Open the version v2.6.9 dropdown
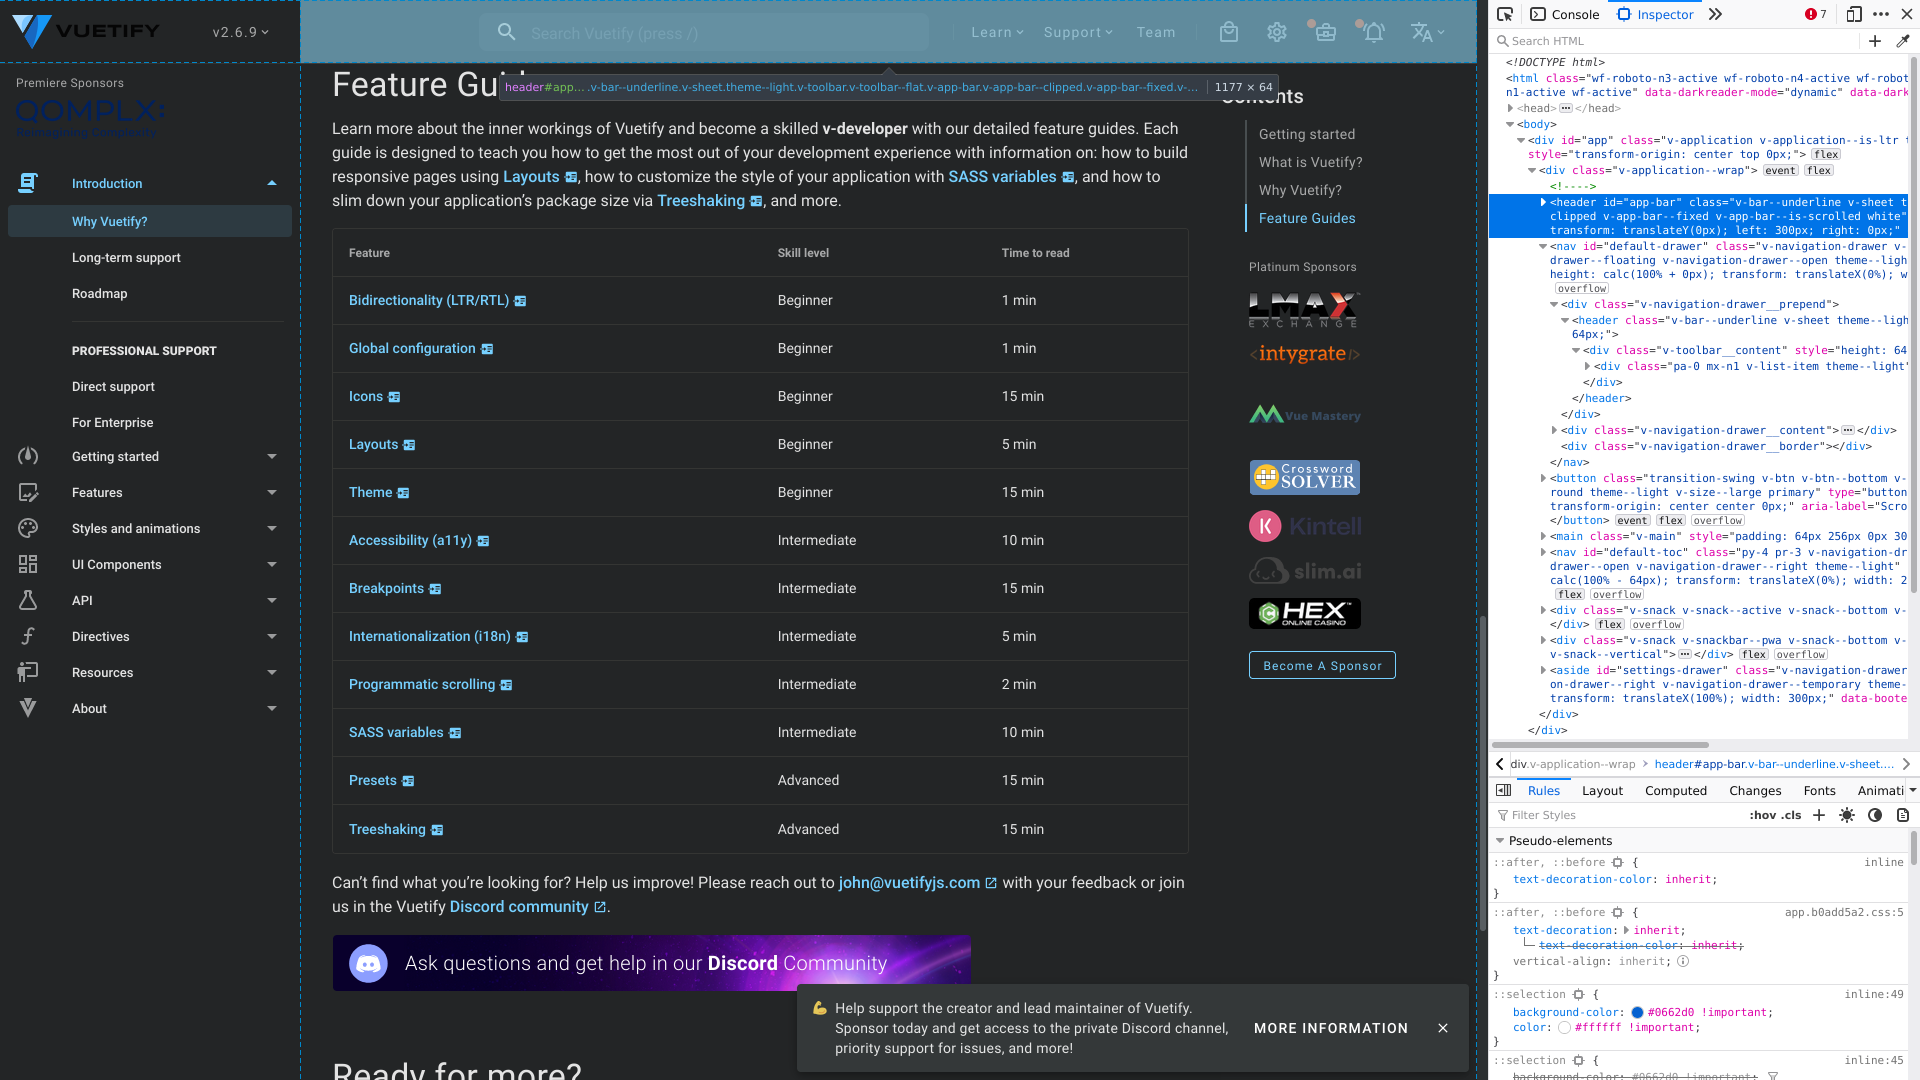The width and height of the screenshot is (1920, 1080). (x=240, y=32)
